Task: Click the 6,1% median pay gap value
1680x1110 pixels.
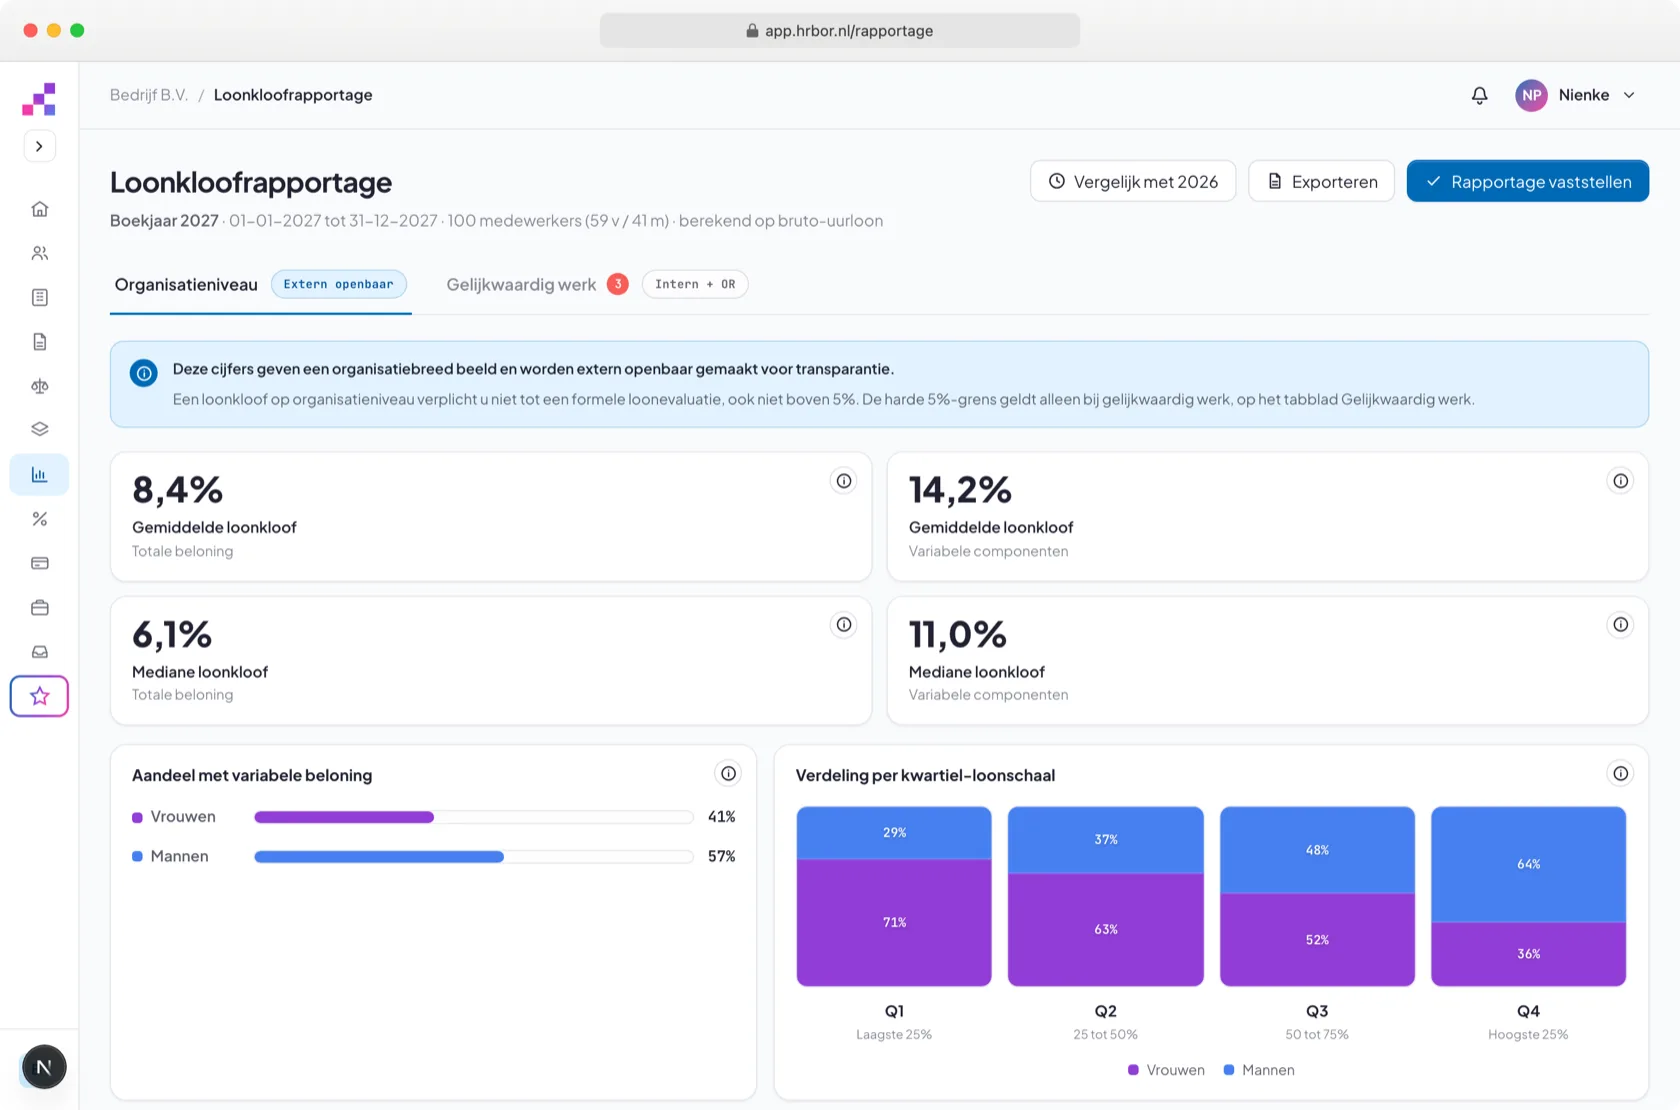Action: click(172, 634)
